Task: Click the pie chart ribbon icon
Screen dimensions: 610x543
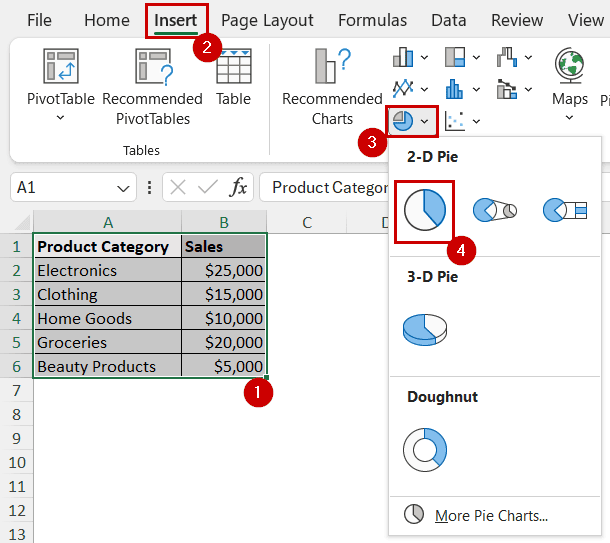Action: (403, 121)
